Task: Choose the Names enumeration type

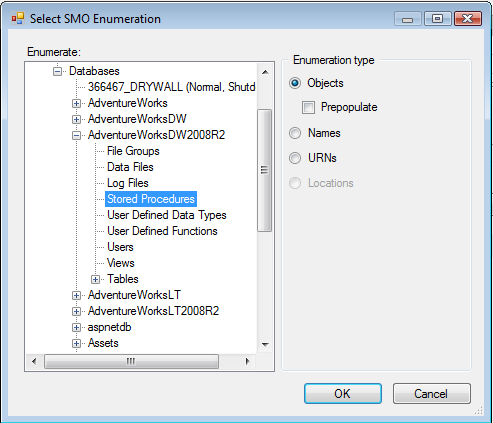Action: point(295,133)
